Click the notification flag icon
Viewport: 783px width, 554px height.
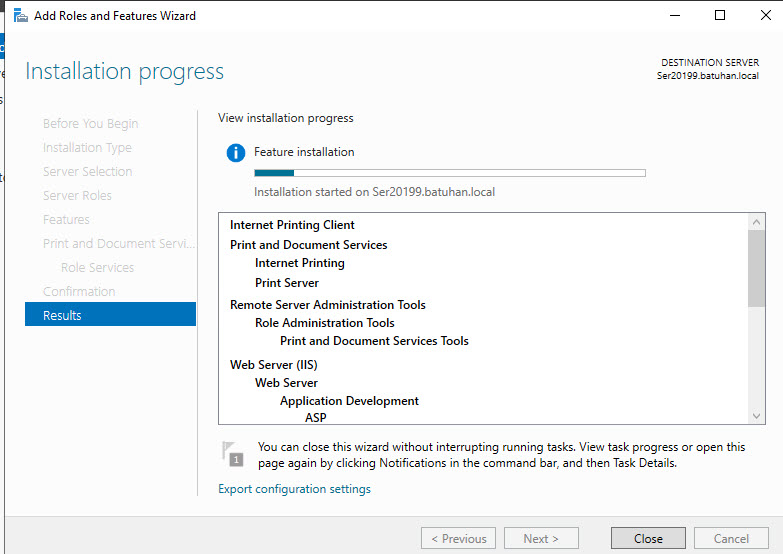232,454
